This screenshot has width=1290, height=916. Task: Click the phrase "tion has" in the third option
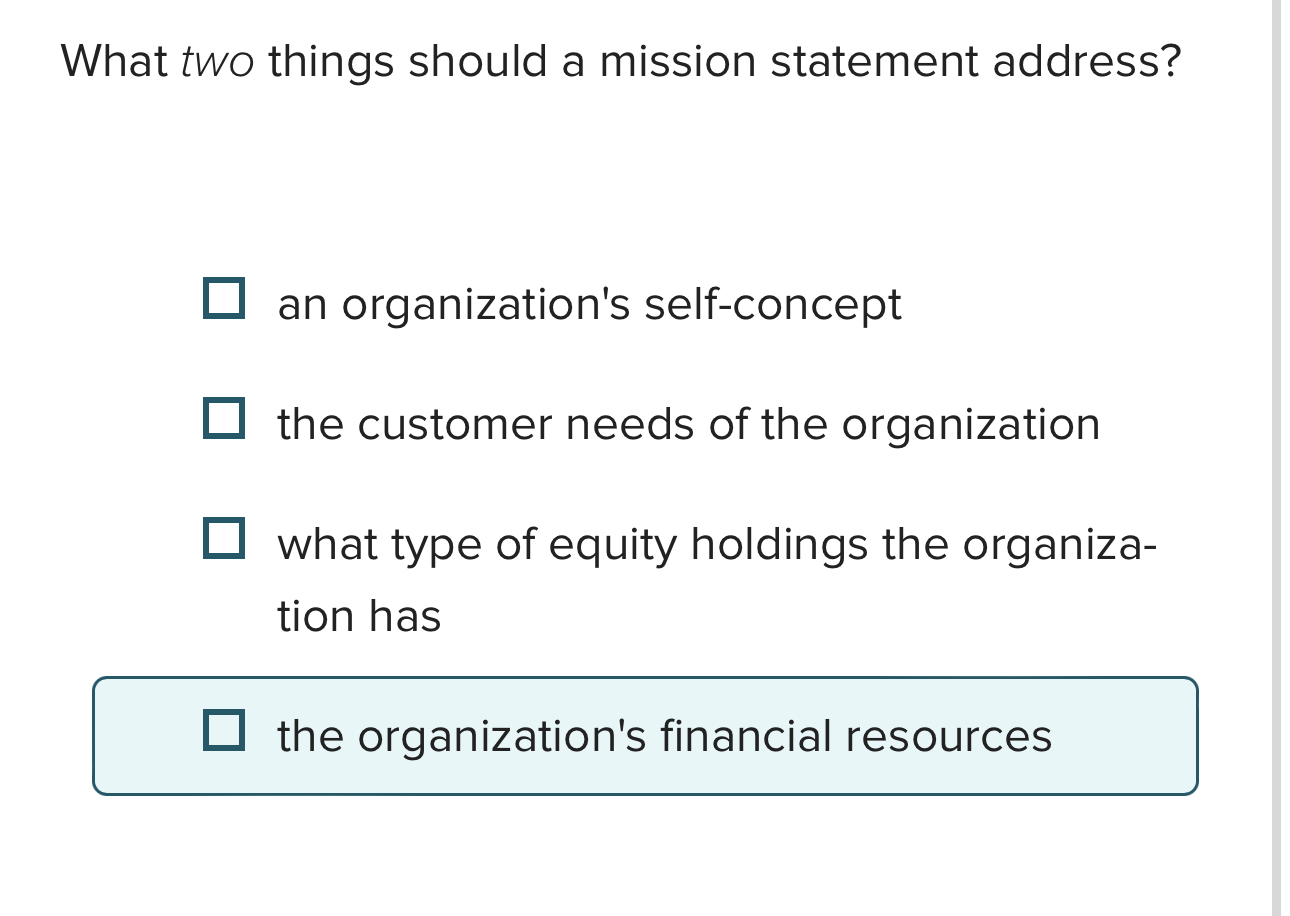(358, 615)
